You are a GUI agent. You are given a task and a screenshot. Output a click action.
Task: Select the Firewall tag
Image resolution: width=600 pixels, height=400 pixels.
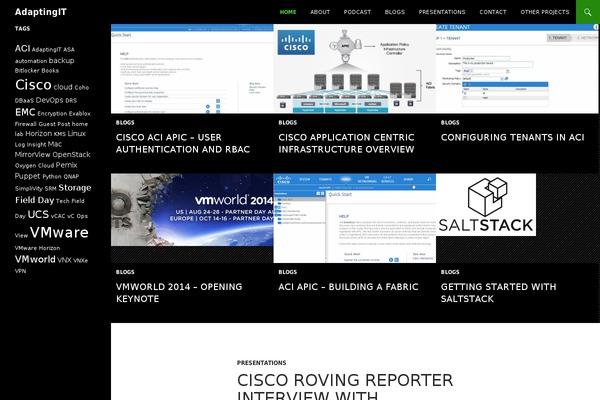click(26, 124)
